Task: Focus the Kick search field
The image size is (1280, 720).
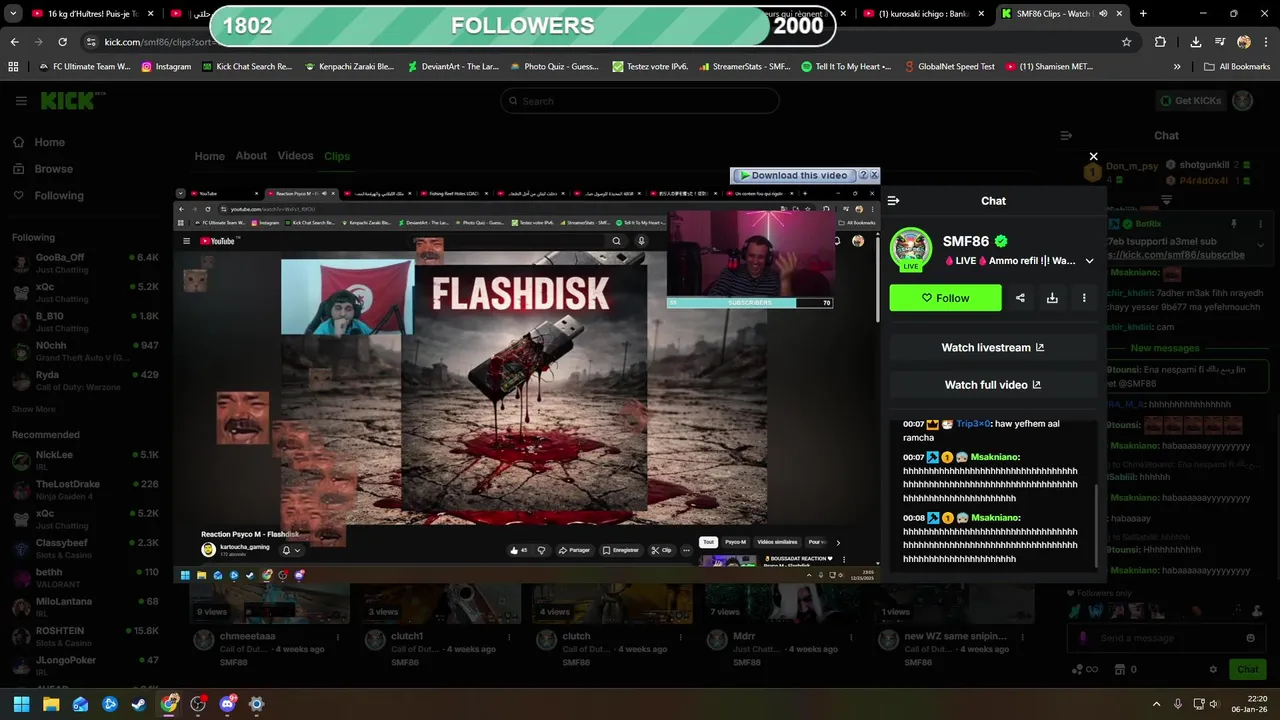Action: [640, 101]
